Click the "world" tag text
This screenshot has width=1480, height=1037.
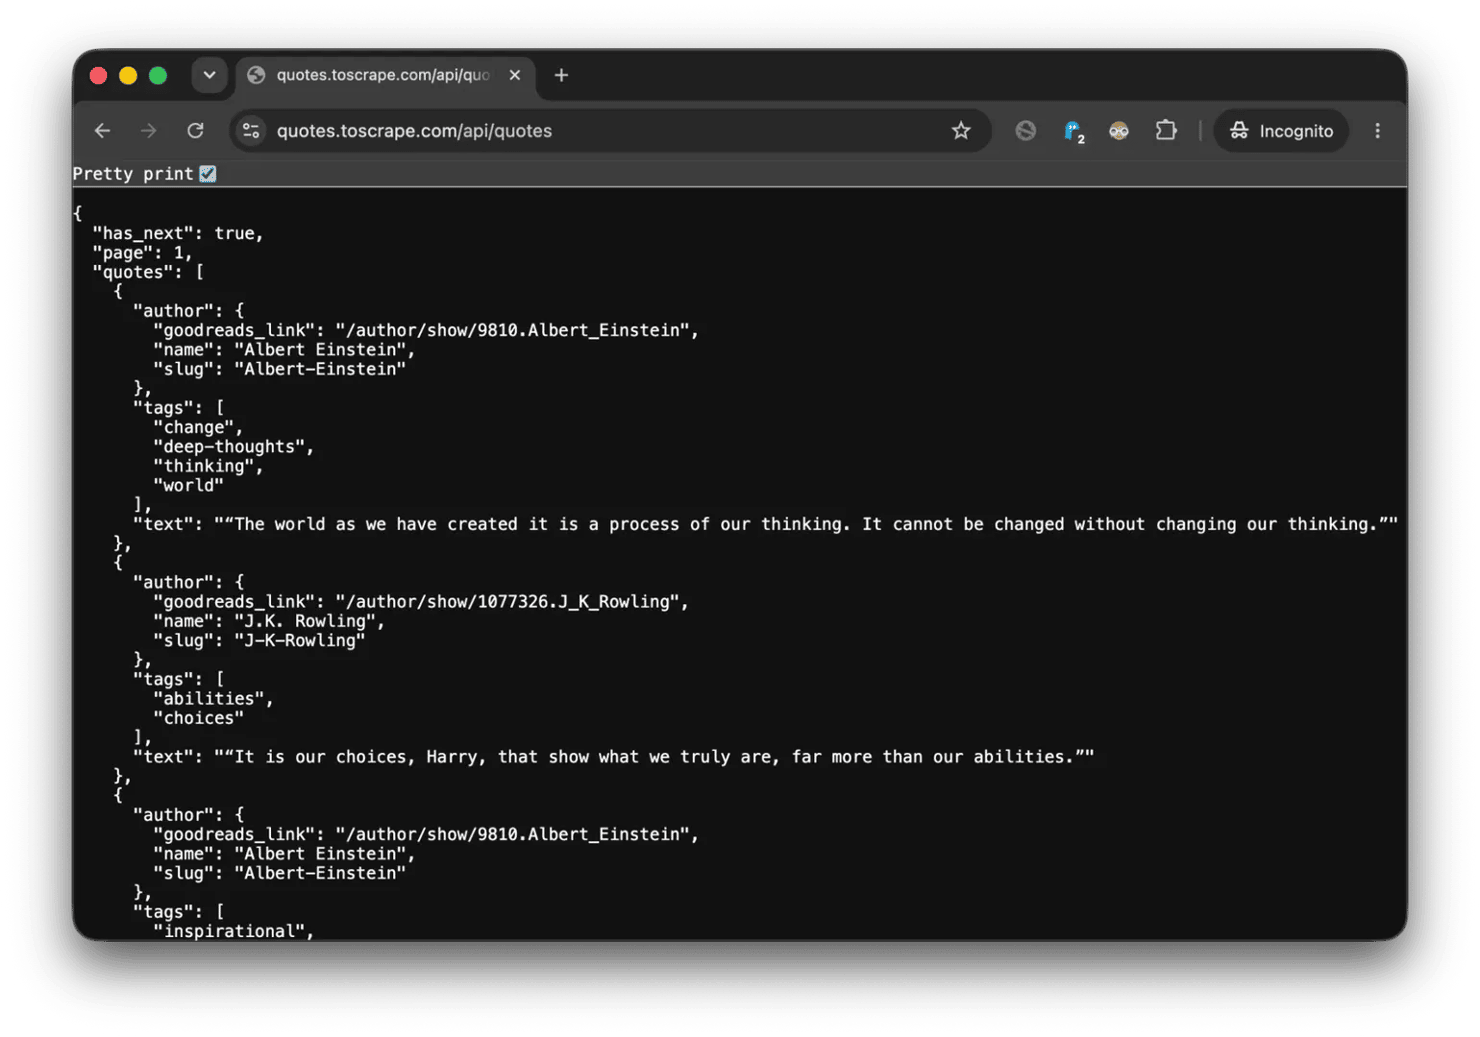188,485
